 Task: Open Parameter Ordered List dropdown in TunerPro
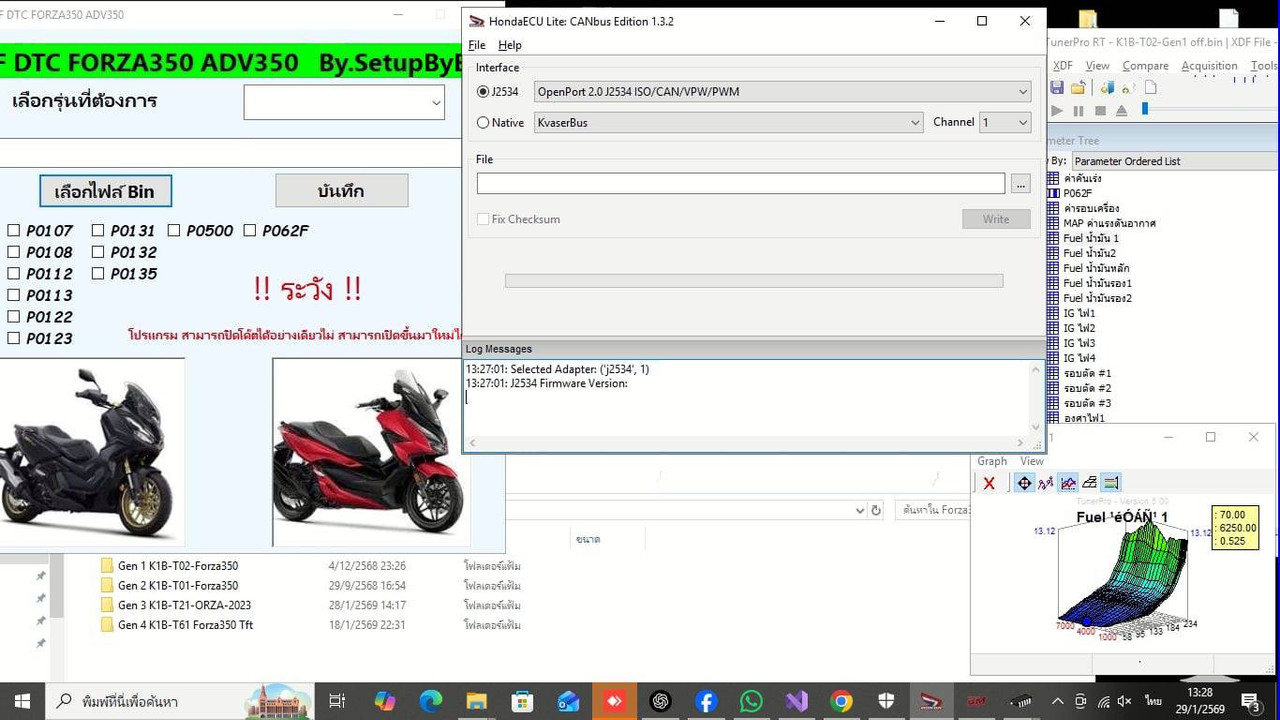pyautogui.click(x=1175, y=161)
